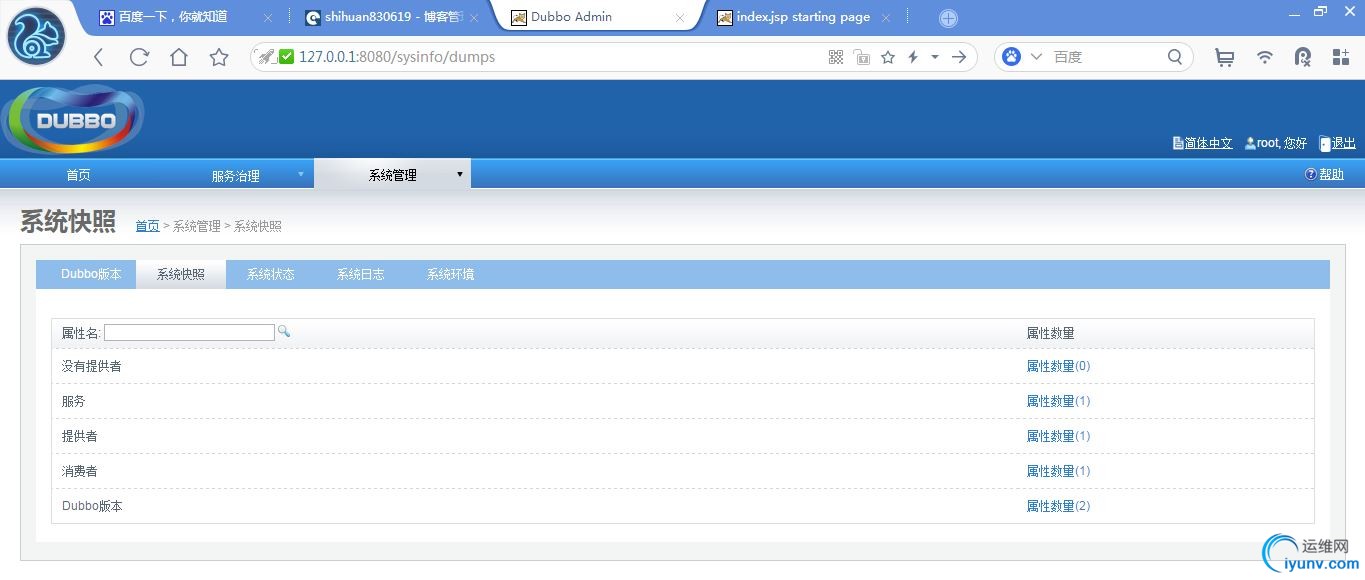This screenshot has width=1365, height=580.
Task: Click the 提供者 row label
Action: (80, 436)
